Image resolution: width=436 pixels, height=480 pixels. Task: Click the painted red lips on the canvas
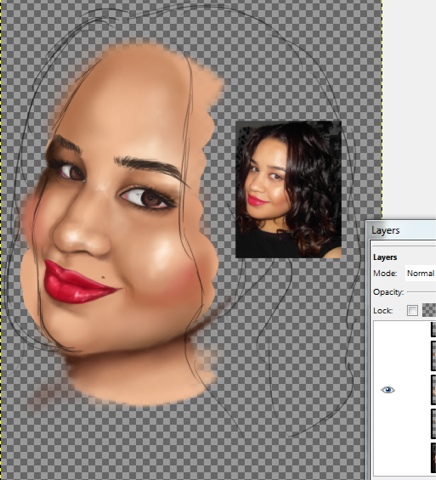[x=79, y=283]
